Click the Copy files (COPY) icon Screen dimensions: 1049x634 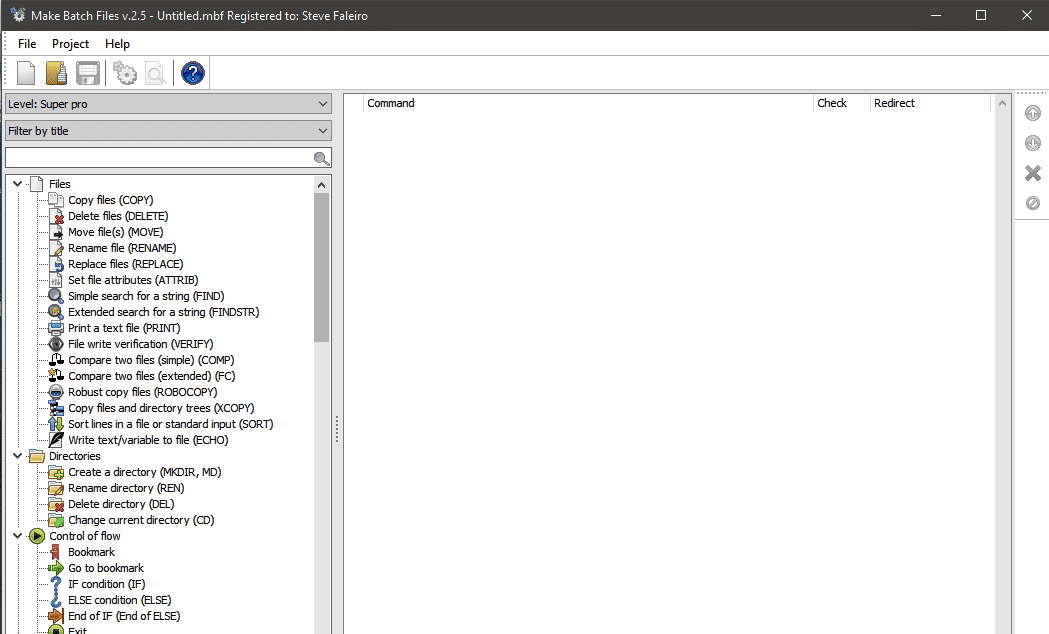point(56,200)
